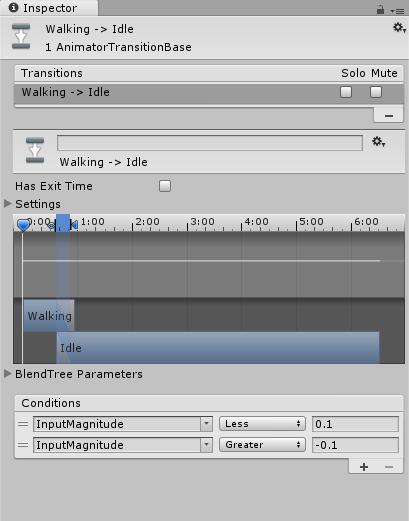Remove the transition with minus button under Transitions list
The width and height of the screenshot is (409, 521).
click(389, 116)
